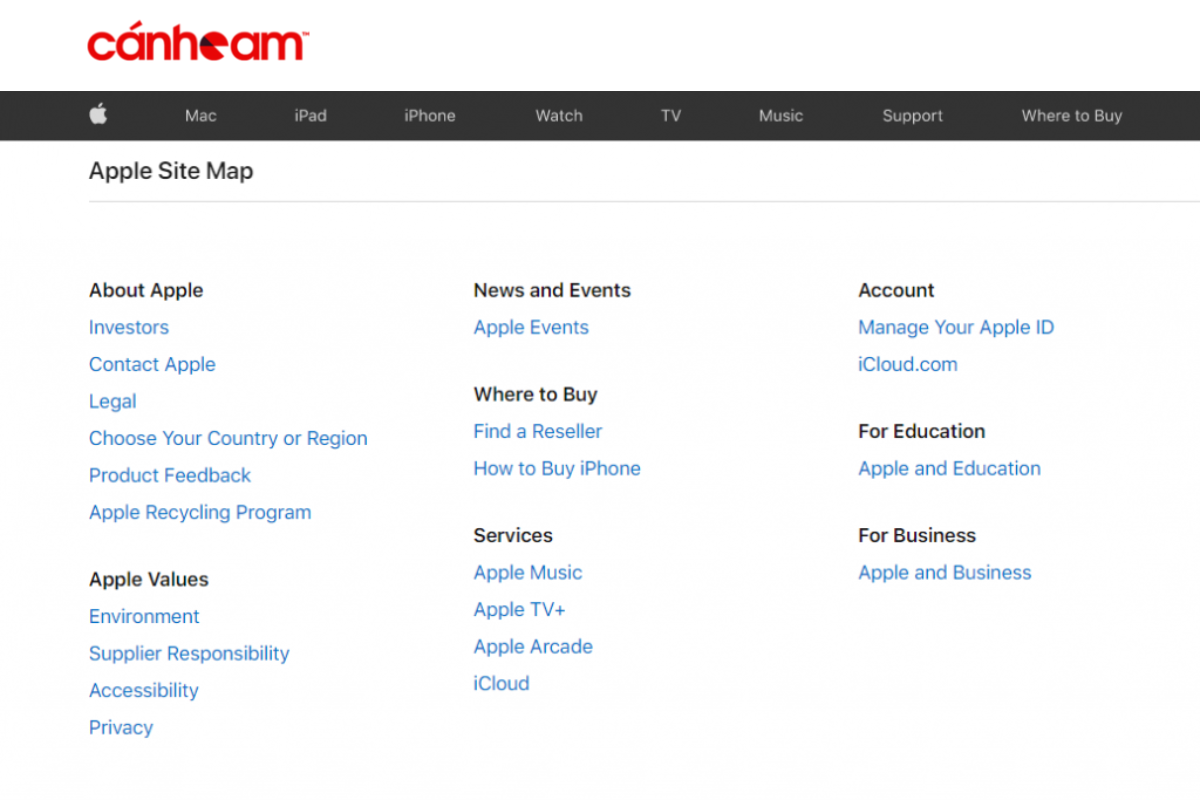This screenshot has width=1200, height=800.
Task: Open the iPad menu item
Action: tap(310, 116)
